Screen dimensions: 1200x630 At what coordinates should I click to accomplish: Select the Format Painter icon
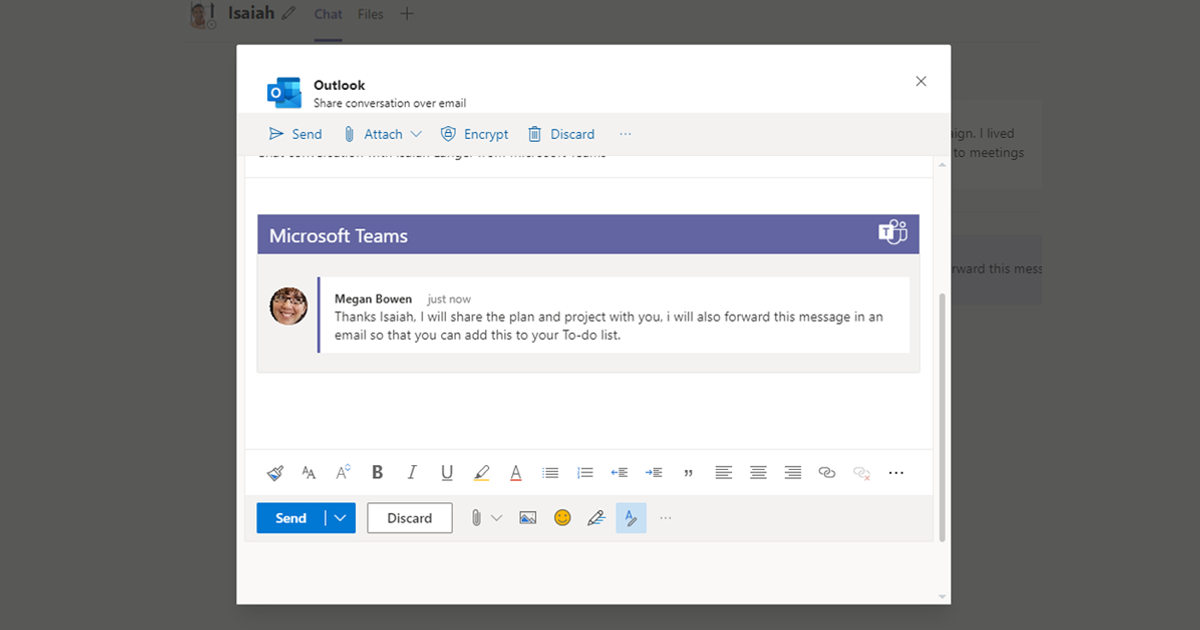click(274, 472)
